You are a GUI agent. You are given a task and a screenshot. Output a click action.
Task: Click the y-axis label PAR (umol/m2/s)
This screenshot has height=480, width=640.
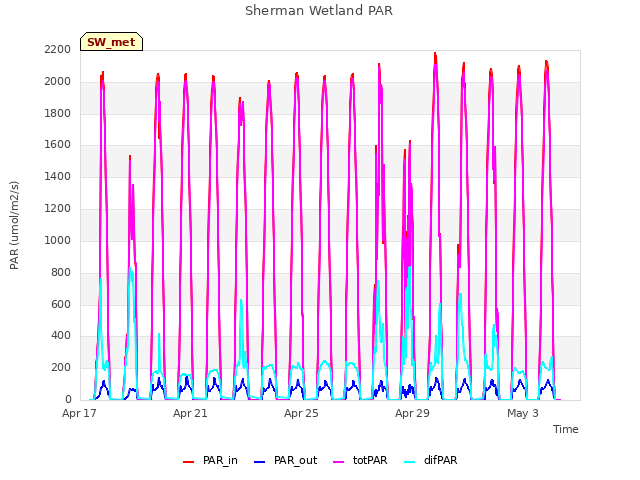(14, 225)
